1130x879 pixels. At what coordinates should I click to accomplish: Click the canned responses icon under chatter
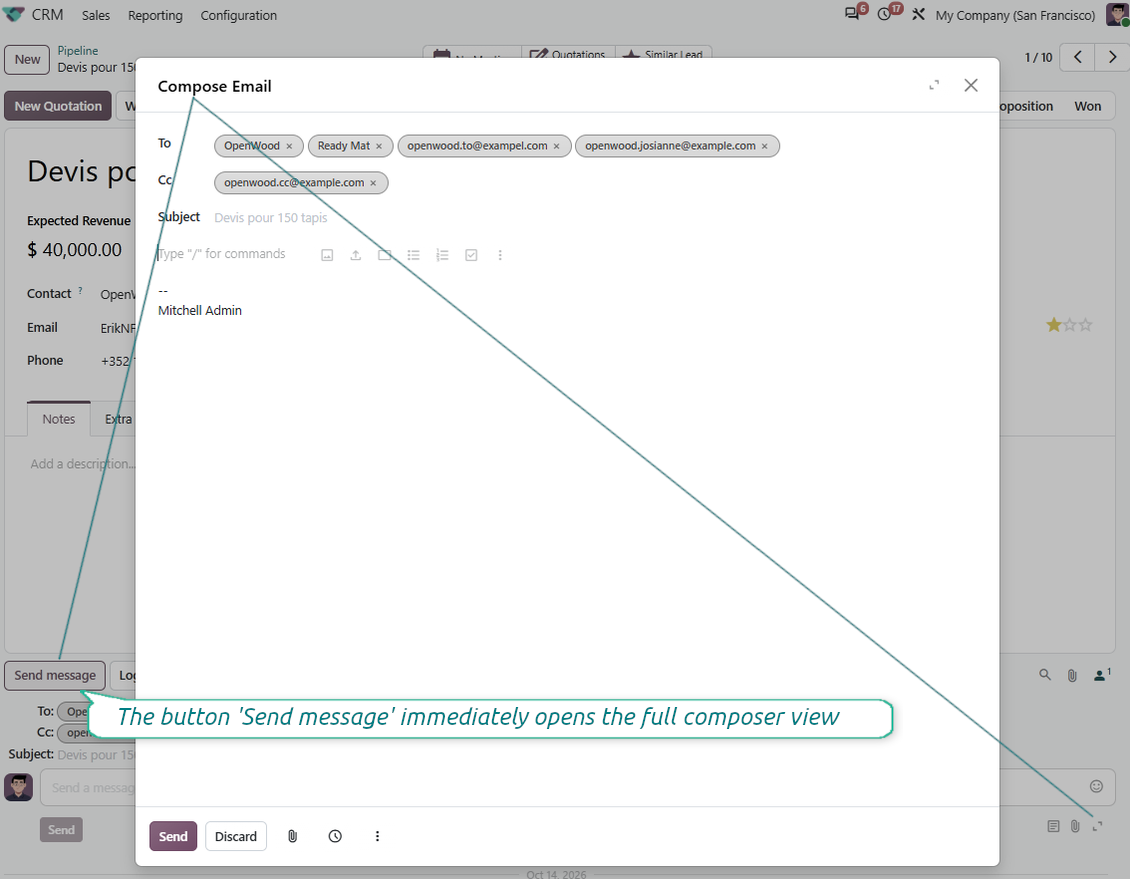click(1054, 826)
